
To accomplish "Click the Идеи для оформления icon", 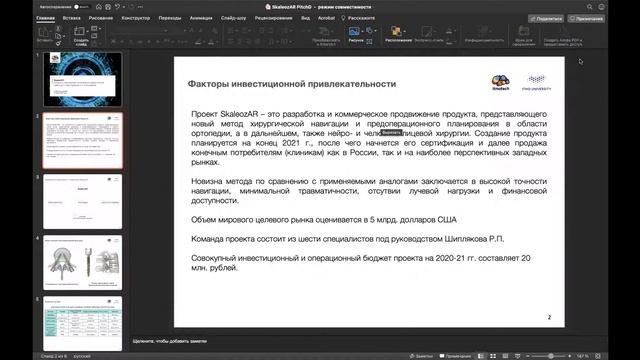I will (x=524, y=31).
